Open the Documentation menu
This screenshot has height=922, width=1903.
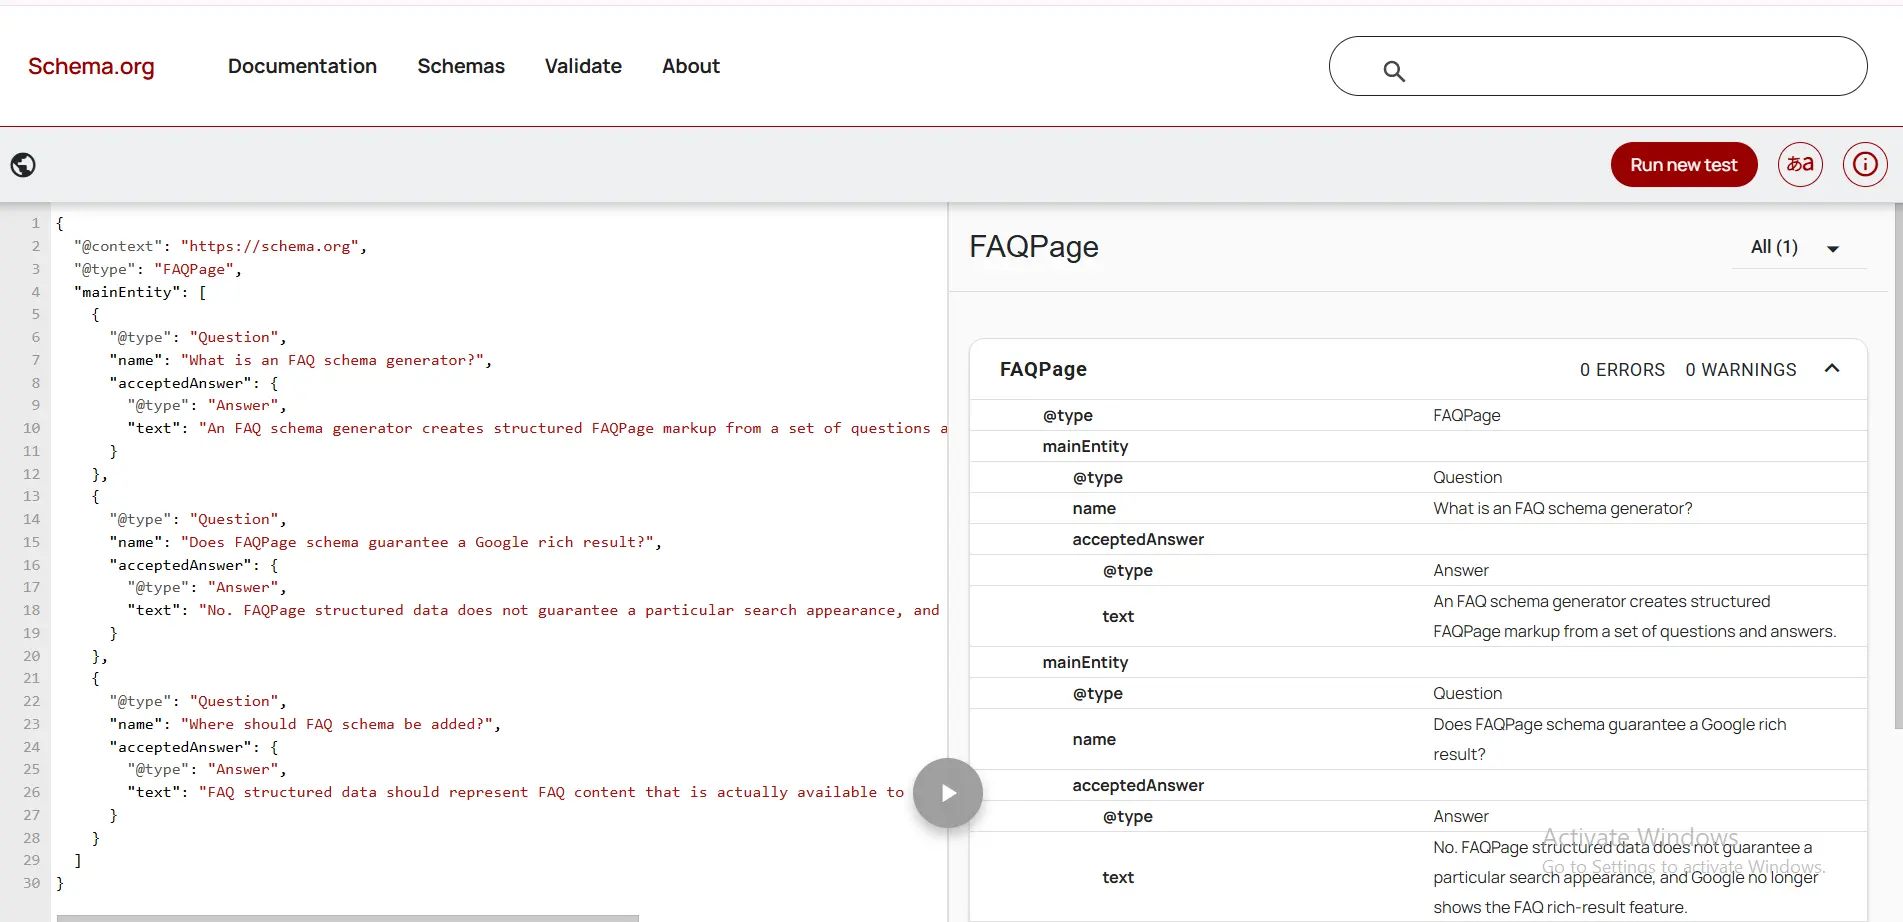click(302, 66)
